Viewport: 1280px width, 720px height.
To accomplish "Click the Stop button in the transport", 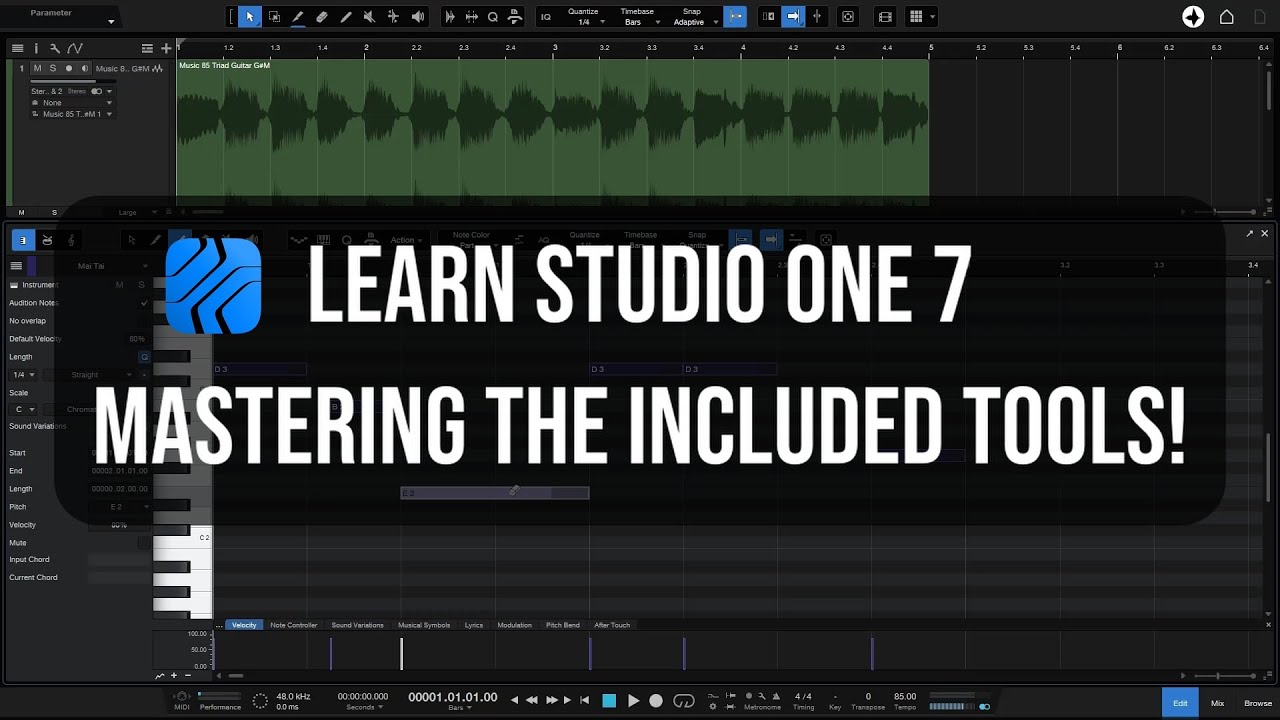I will tap(609, 701).
